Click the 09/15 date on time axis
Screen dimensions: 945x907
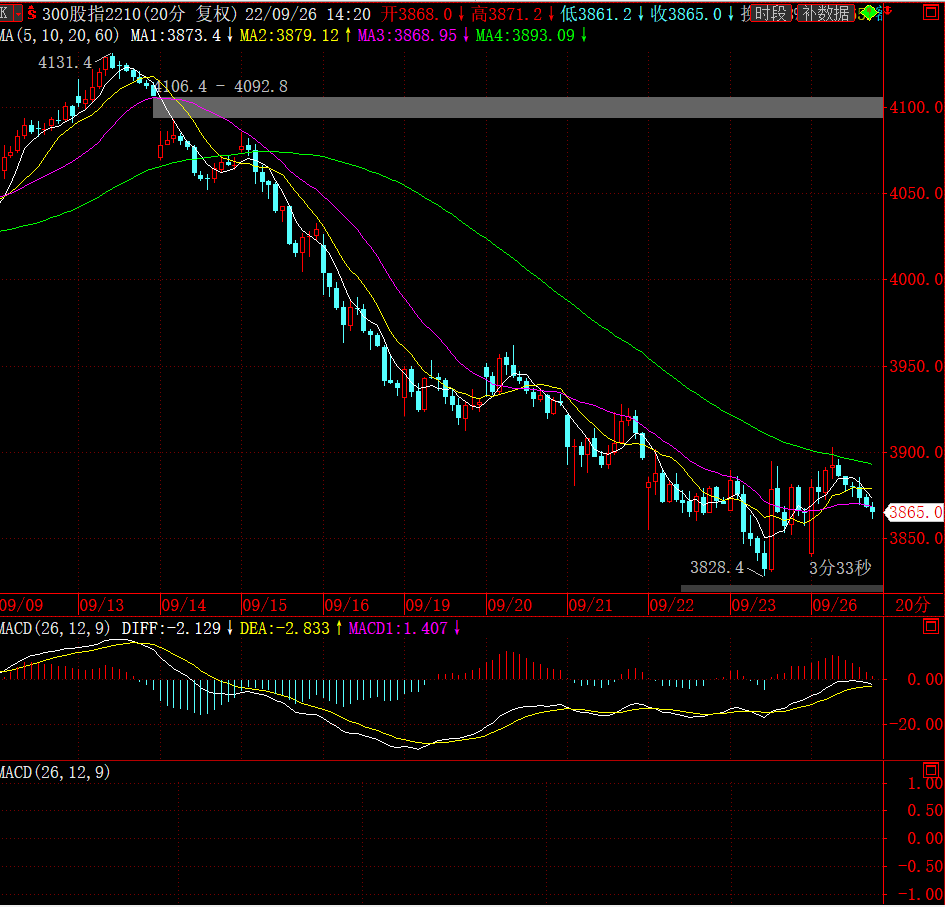tap(265, 605)
